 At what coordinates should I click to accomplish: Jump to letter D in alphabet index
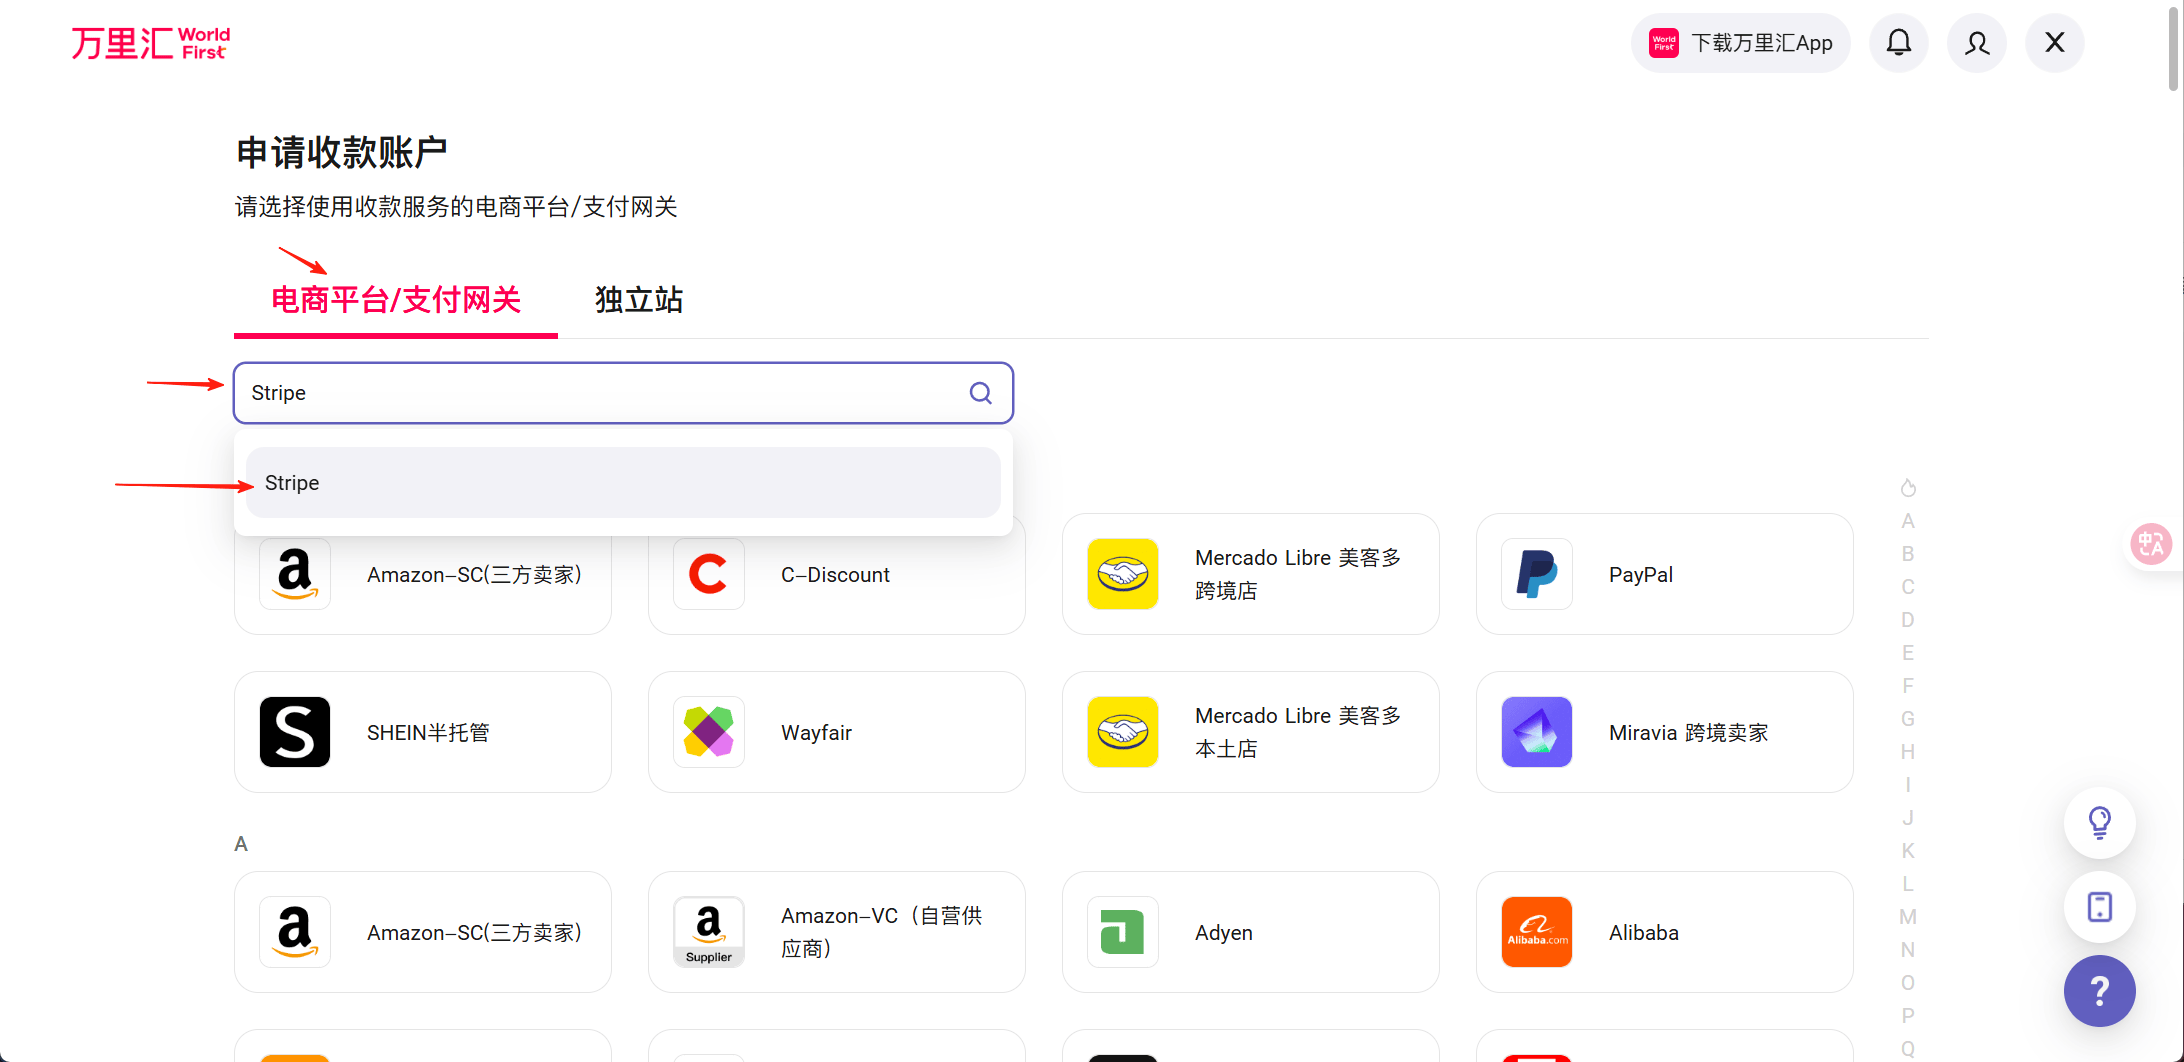tap(1907, 620)
